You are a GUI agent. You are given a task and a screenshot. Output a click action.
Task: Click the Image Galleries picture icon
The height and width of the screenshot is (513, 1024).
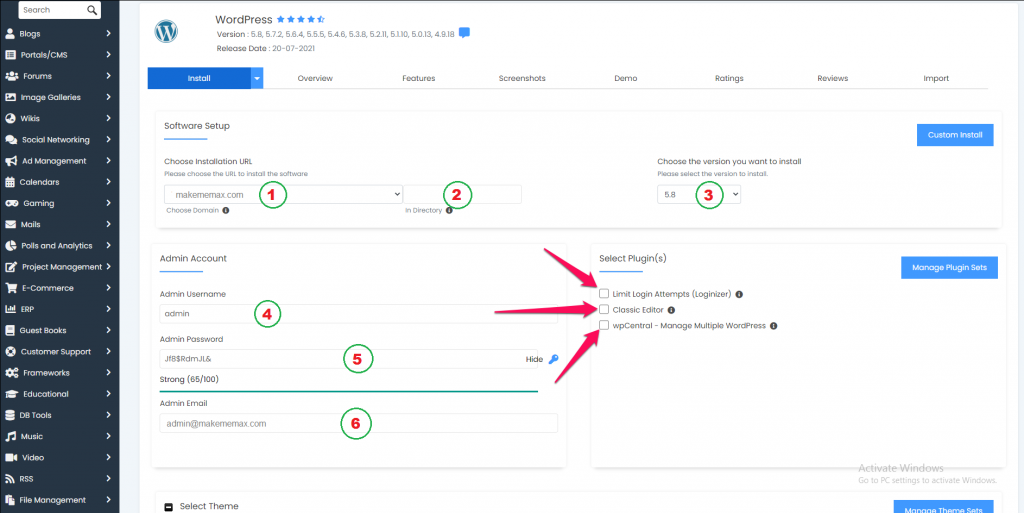pyautogui.click(x=10, y=97)
